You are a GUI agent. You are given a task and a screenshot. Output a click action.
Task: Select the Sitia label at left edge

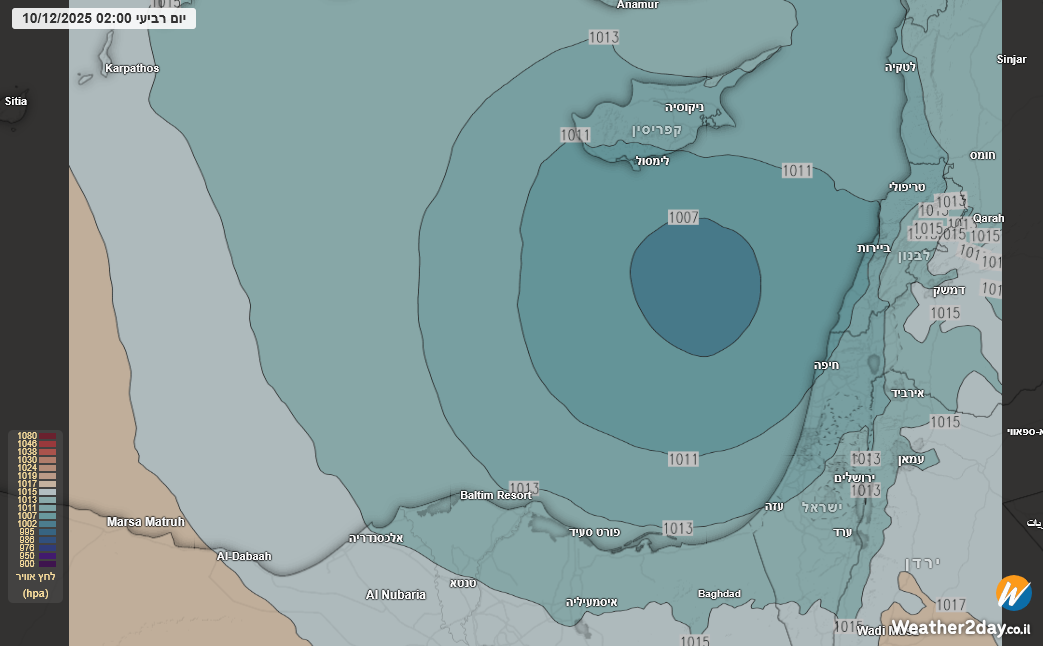pyautogui.click(x=16, y=101)
